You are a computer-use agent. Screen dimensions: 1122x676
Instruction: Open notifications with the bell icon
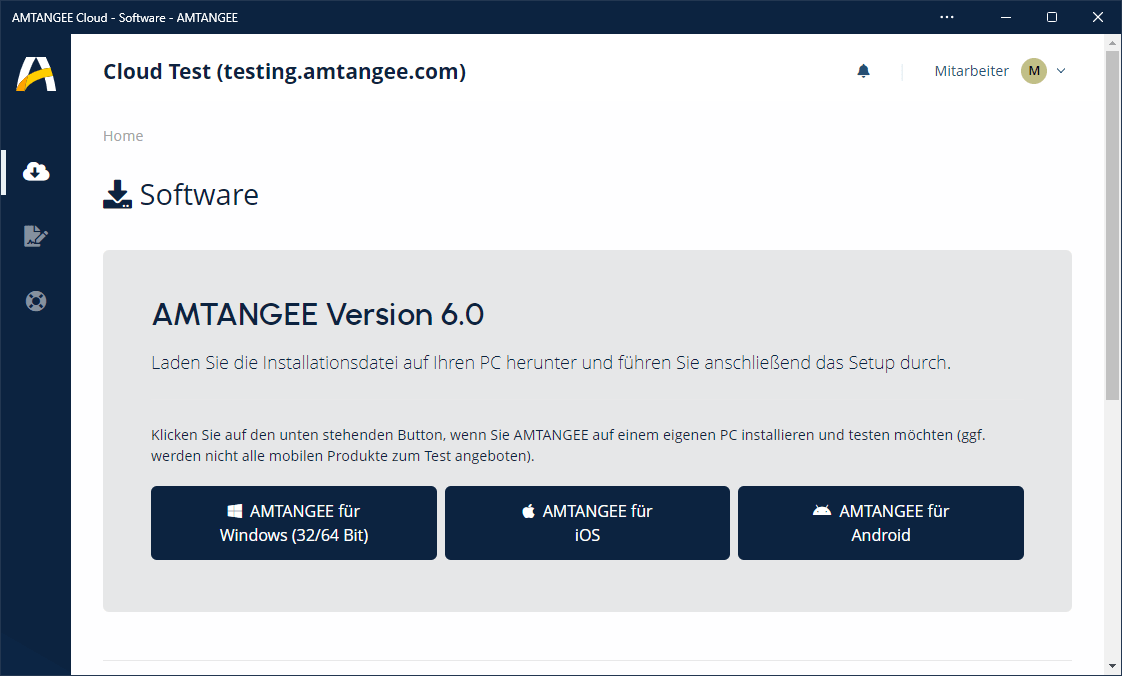click(864, 71)
